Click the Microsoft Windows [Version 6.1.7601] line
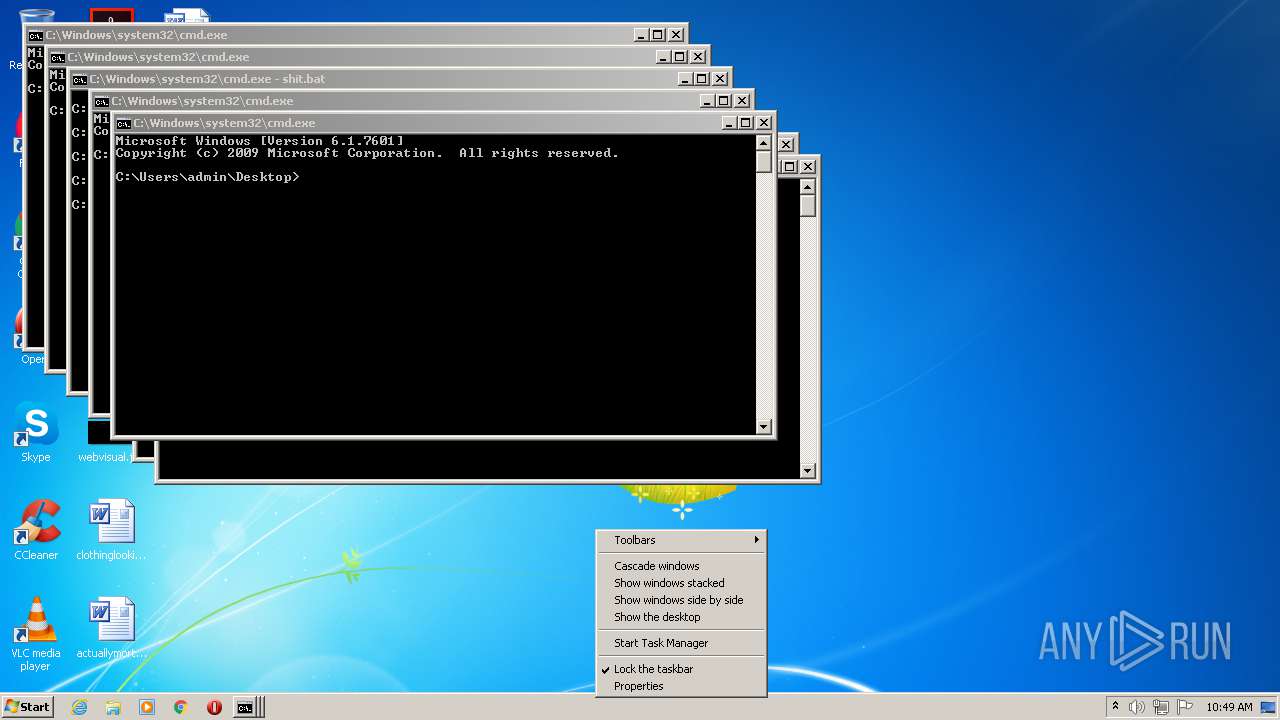Image resolution: width=1280 pixels, height=720 pixels. 260,141
